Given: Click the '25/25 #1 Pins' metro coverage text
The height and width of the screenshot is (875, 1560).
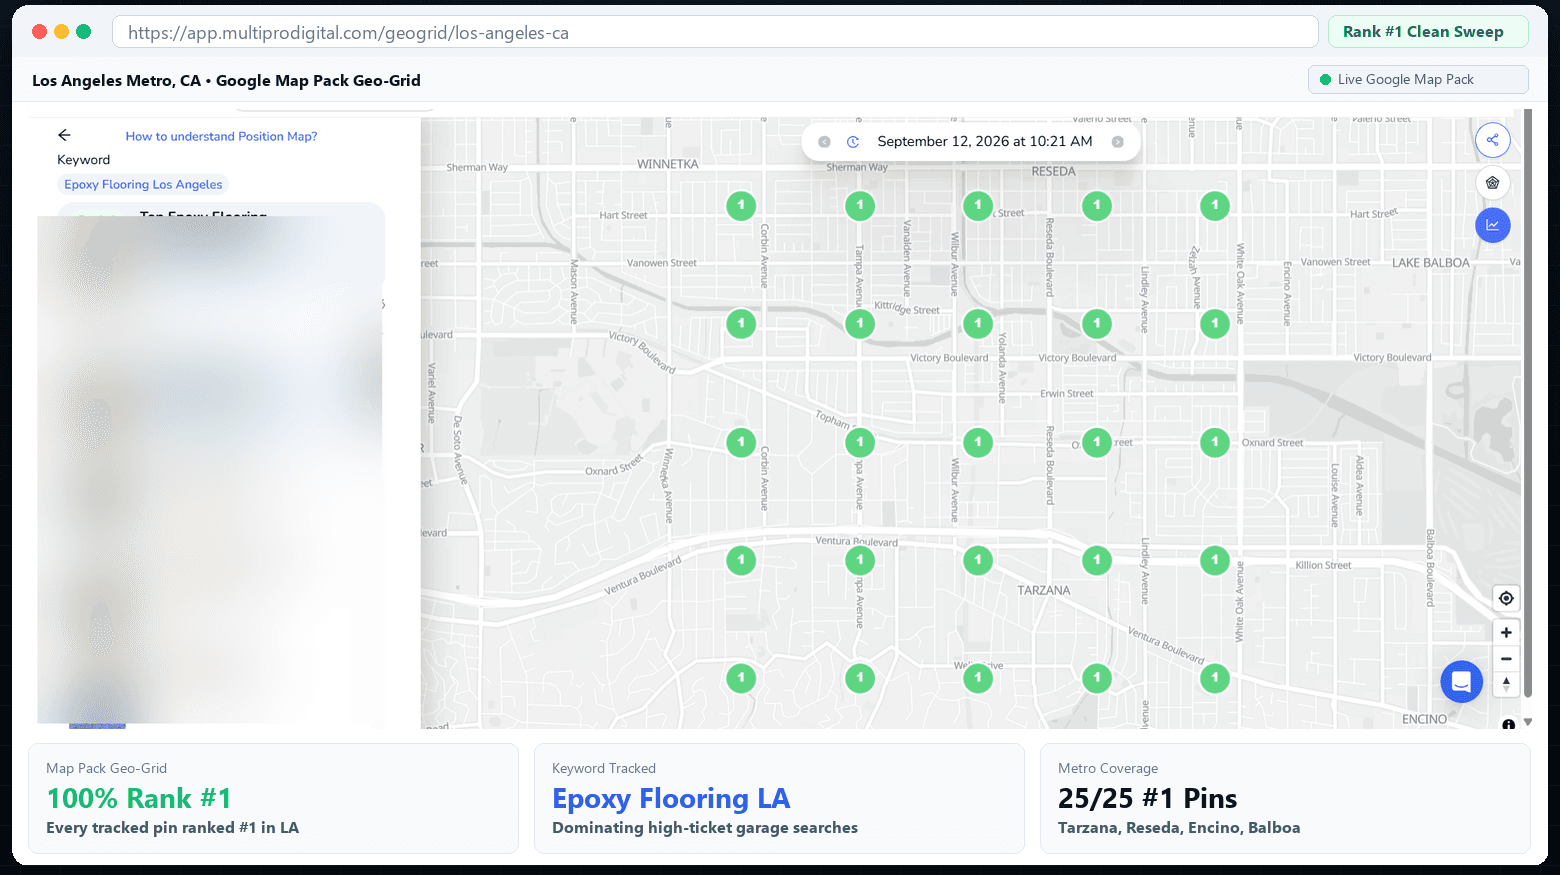Looking at the screenshot, I should pos(1147,798).
